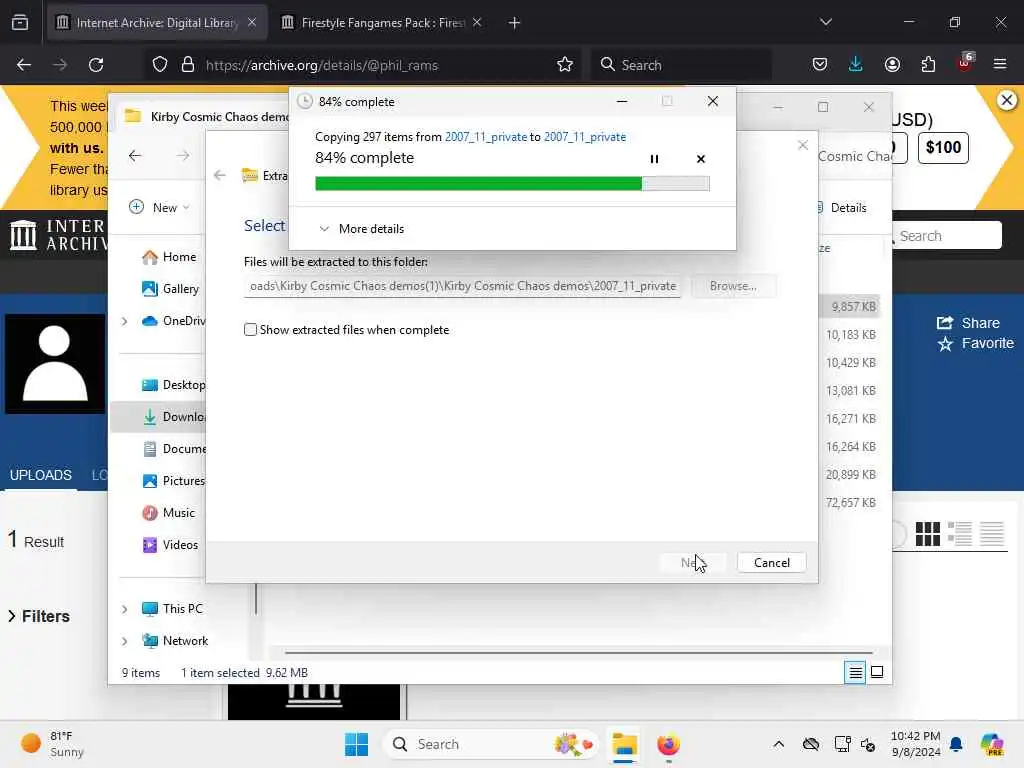This screenshot has width=1024, height=768.
Task: Enable Show extracted files when complete
Action: (250, 330)
